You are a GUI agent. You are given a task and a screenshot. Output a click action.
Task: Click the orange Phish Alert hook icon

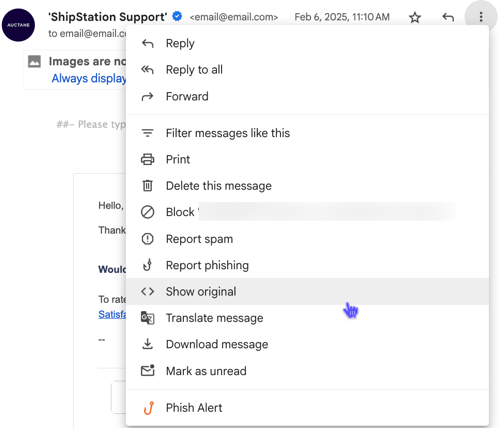(149, 408)
